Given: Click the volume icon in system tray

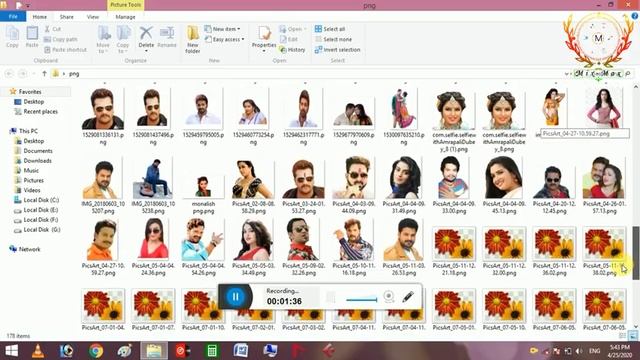Looking at the screenshot, I should (579, 351).
